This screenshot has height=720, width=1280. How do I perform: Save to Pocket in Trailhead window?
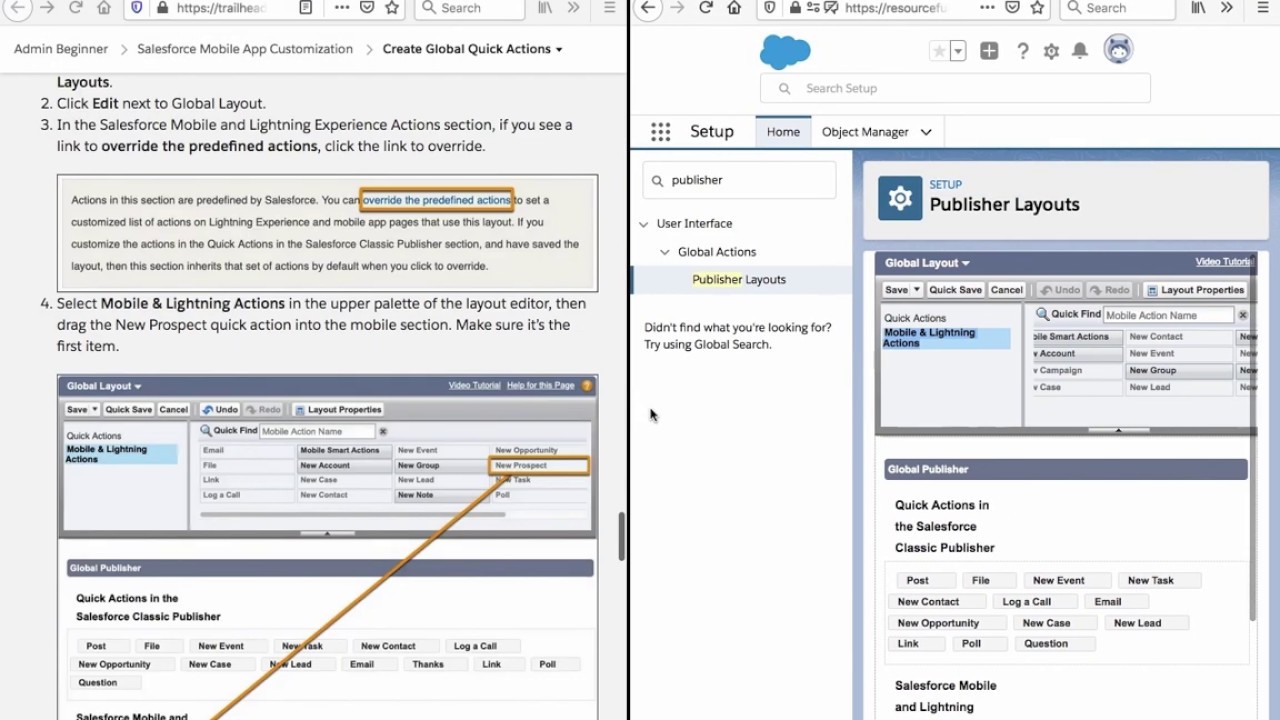368,8
